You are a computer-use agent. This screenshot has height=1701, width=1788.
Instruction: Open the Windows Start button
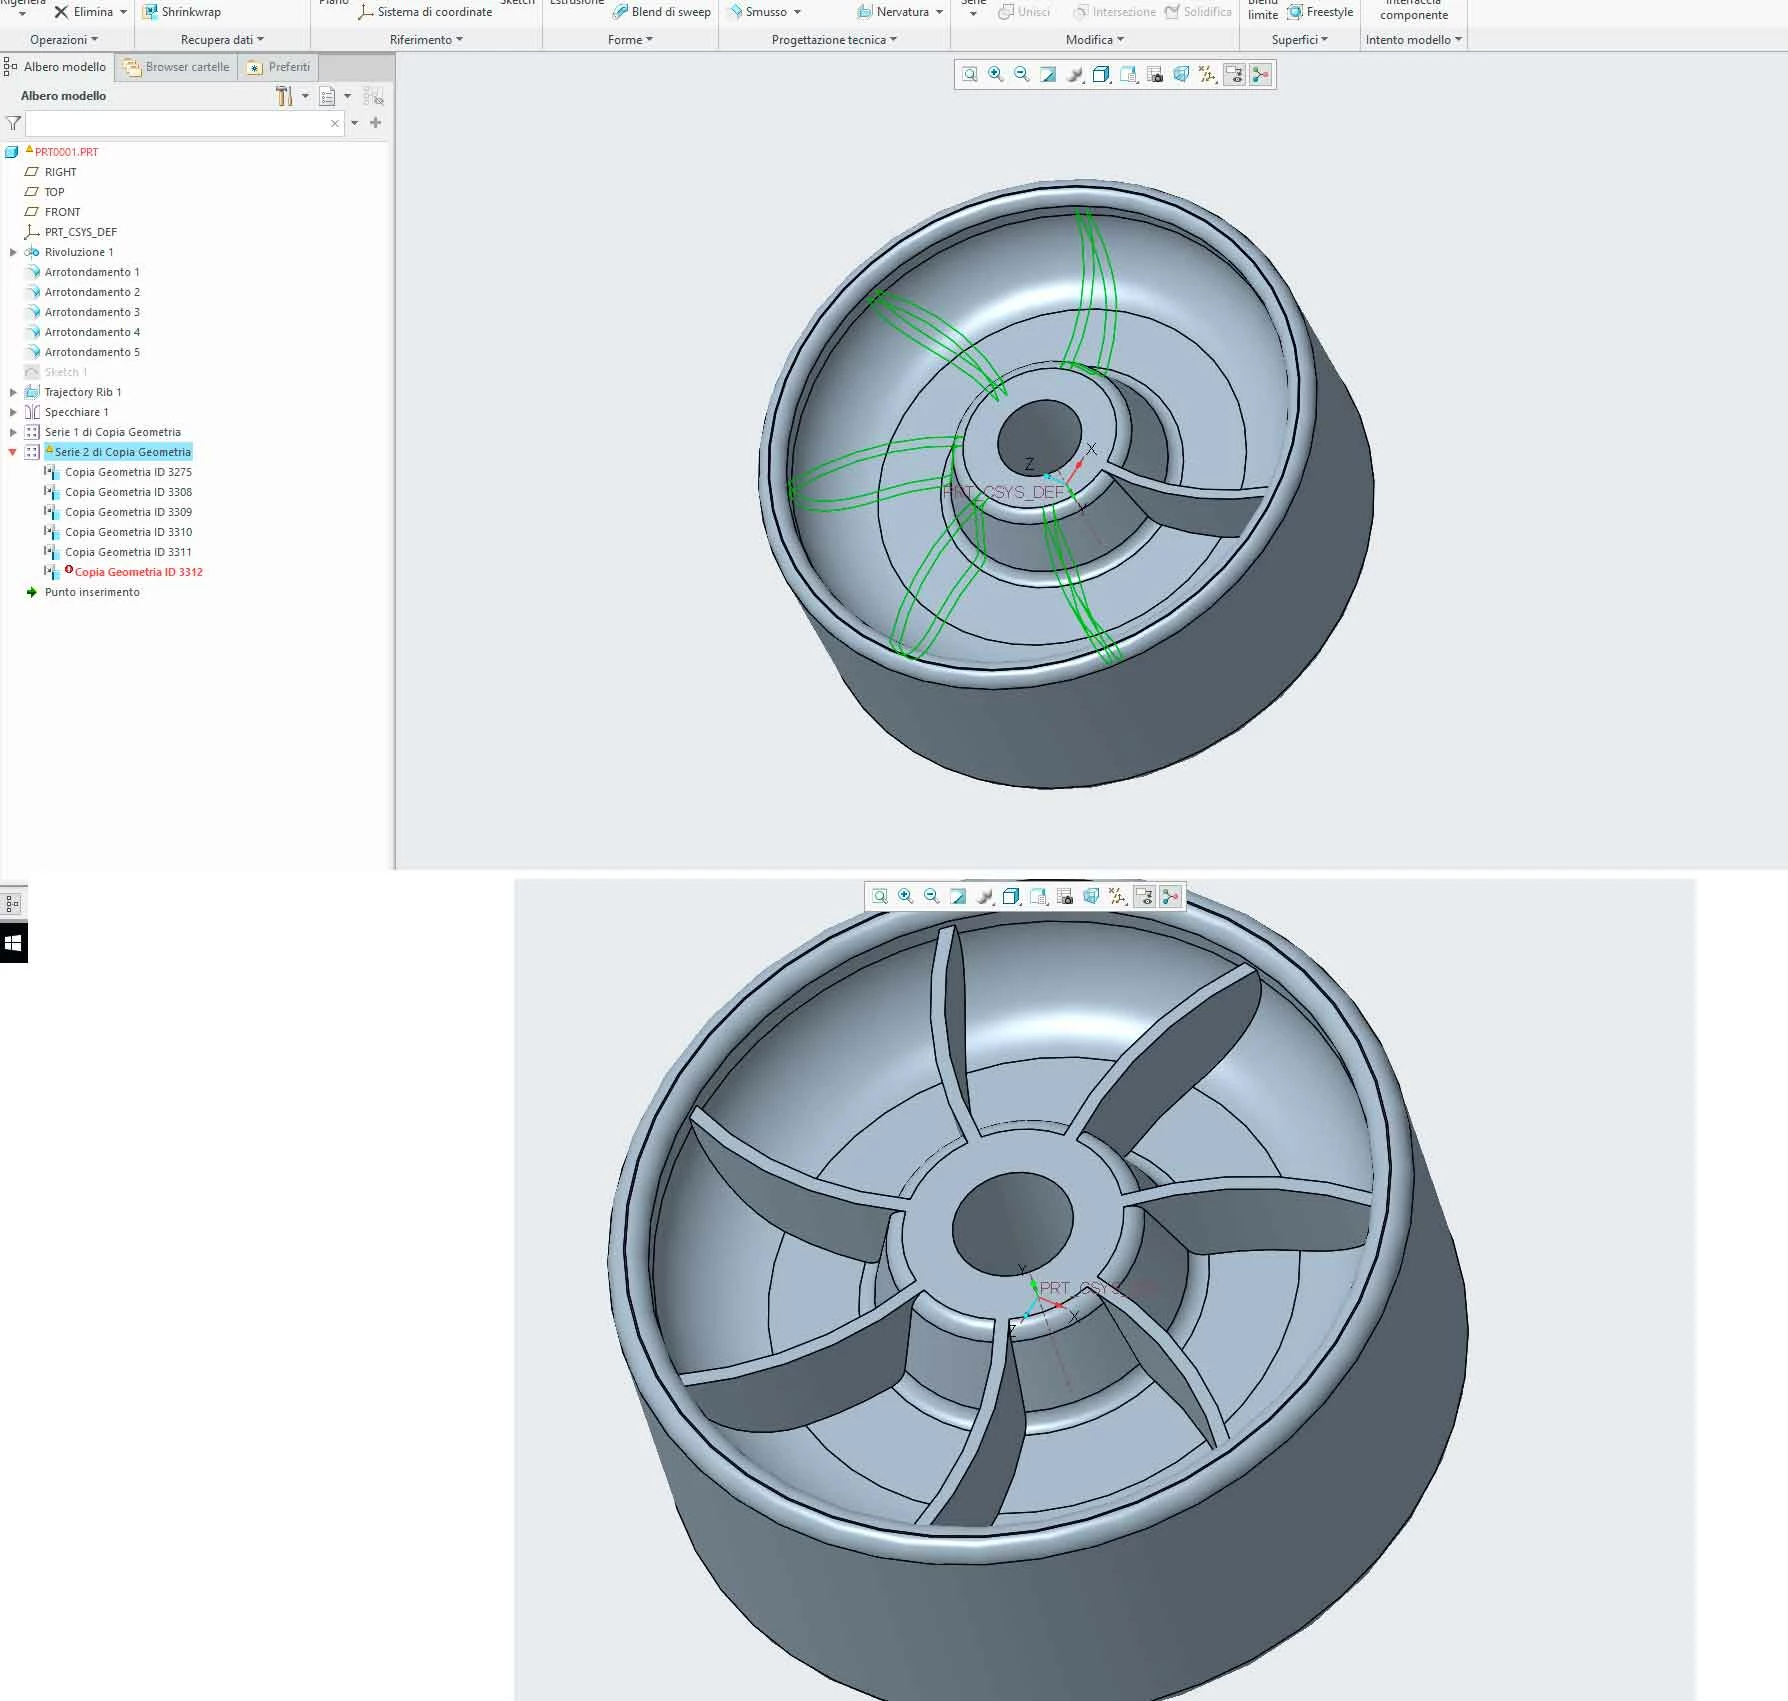(x=13, y=943)
